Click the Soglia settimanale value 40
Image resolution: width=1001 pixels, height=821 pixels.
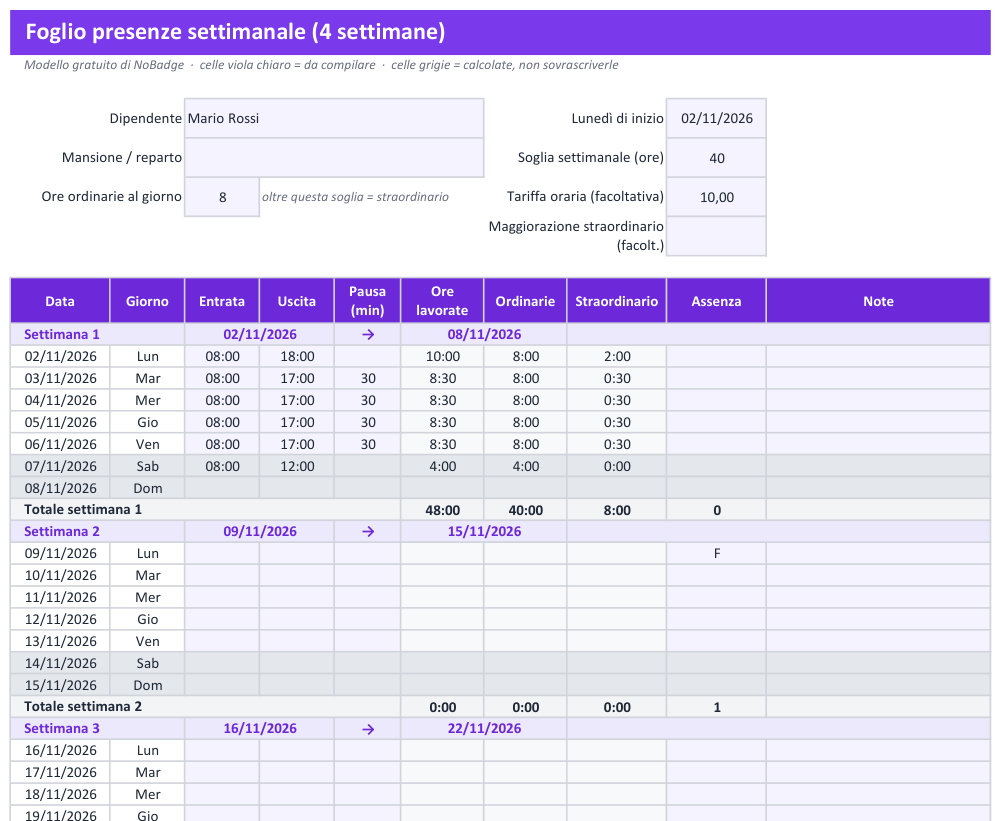(716, 158)
